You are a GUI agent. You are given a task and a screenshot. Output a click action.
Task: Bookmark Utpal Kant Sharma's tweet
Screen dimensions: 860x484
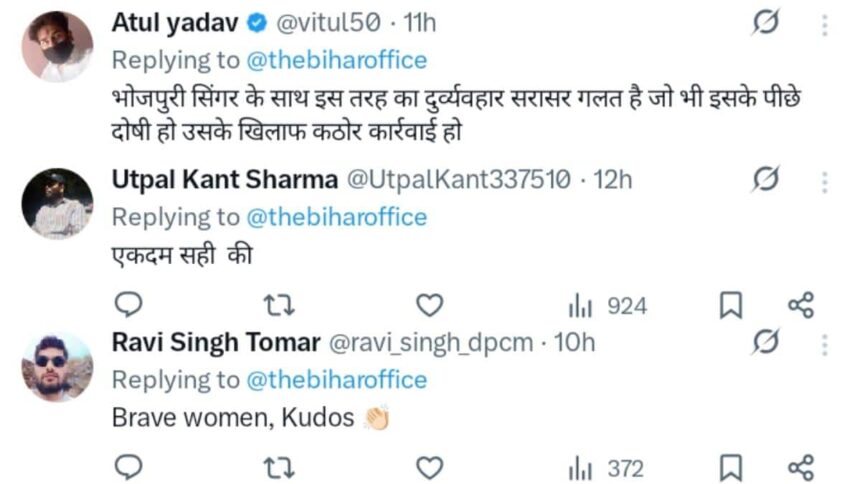pyautogui.click(x=731, y=305)
